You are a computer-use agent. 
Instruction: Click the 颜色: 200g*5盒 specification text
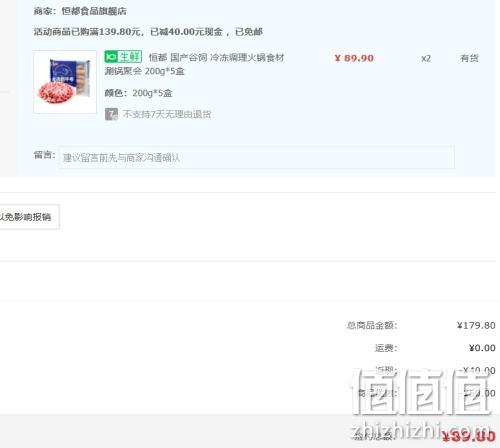[x=138, y=93]
